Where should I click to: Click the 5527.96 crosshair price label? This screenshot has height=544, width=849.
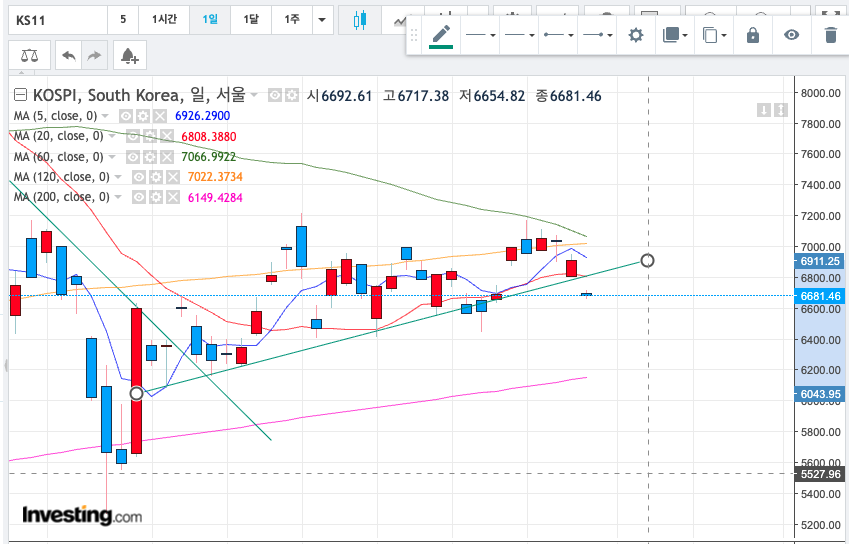820,474
